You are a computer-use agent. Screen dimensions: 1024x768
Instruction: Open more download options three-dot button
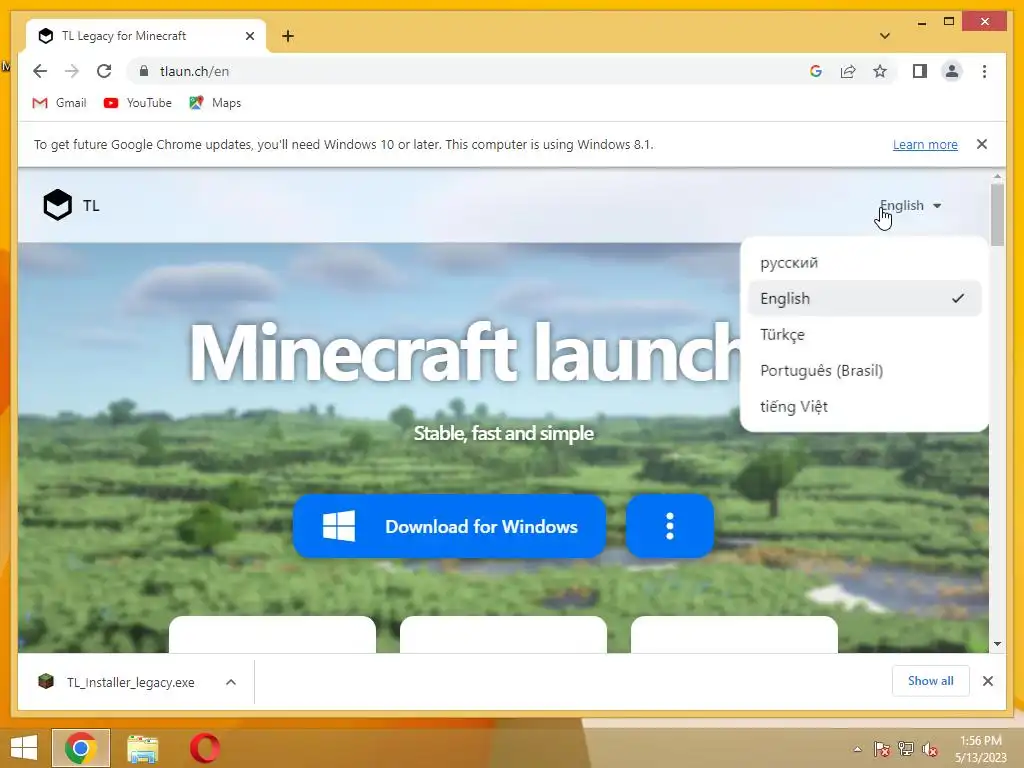[669, 526]
